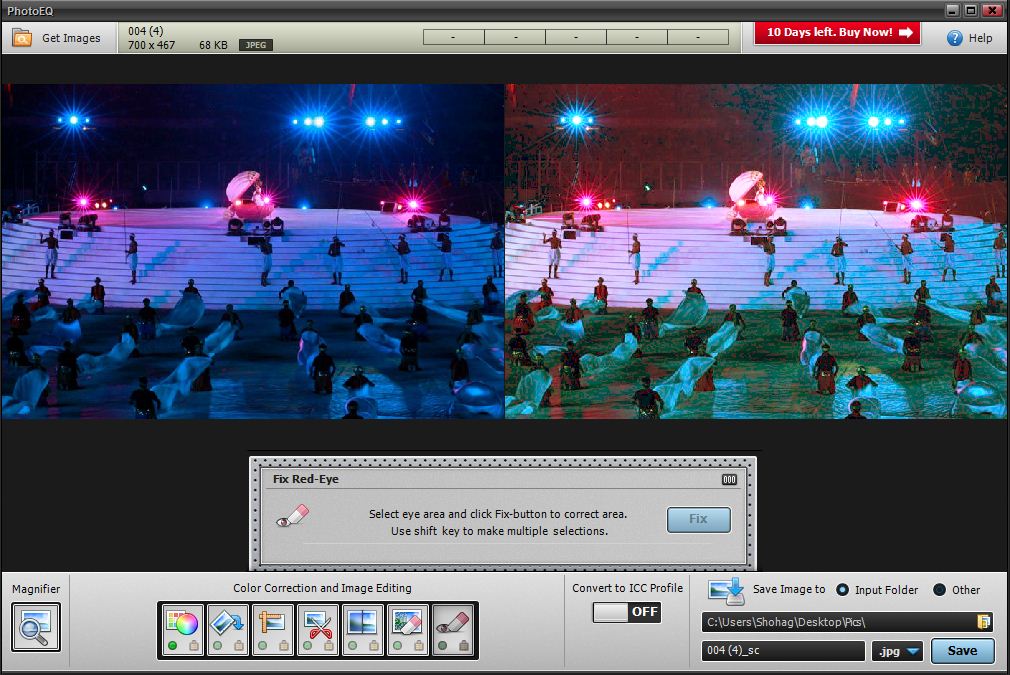Screen dimensions: 1010x675
Task: Select the rotate image tool
Action: click(227, 625)
